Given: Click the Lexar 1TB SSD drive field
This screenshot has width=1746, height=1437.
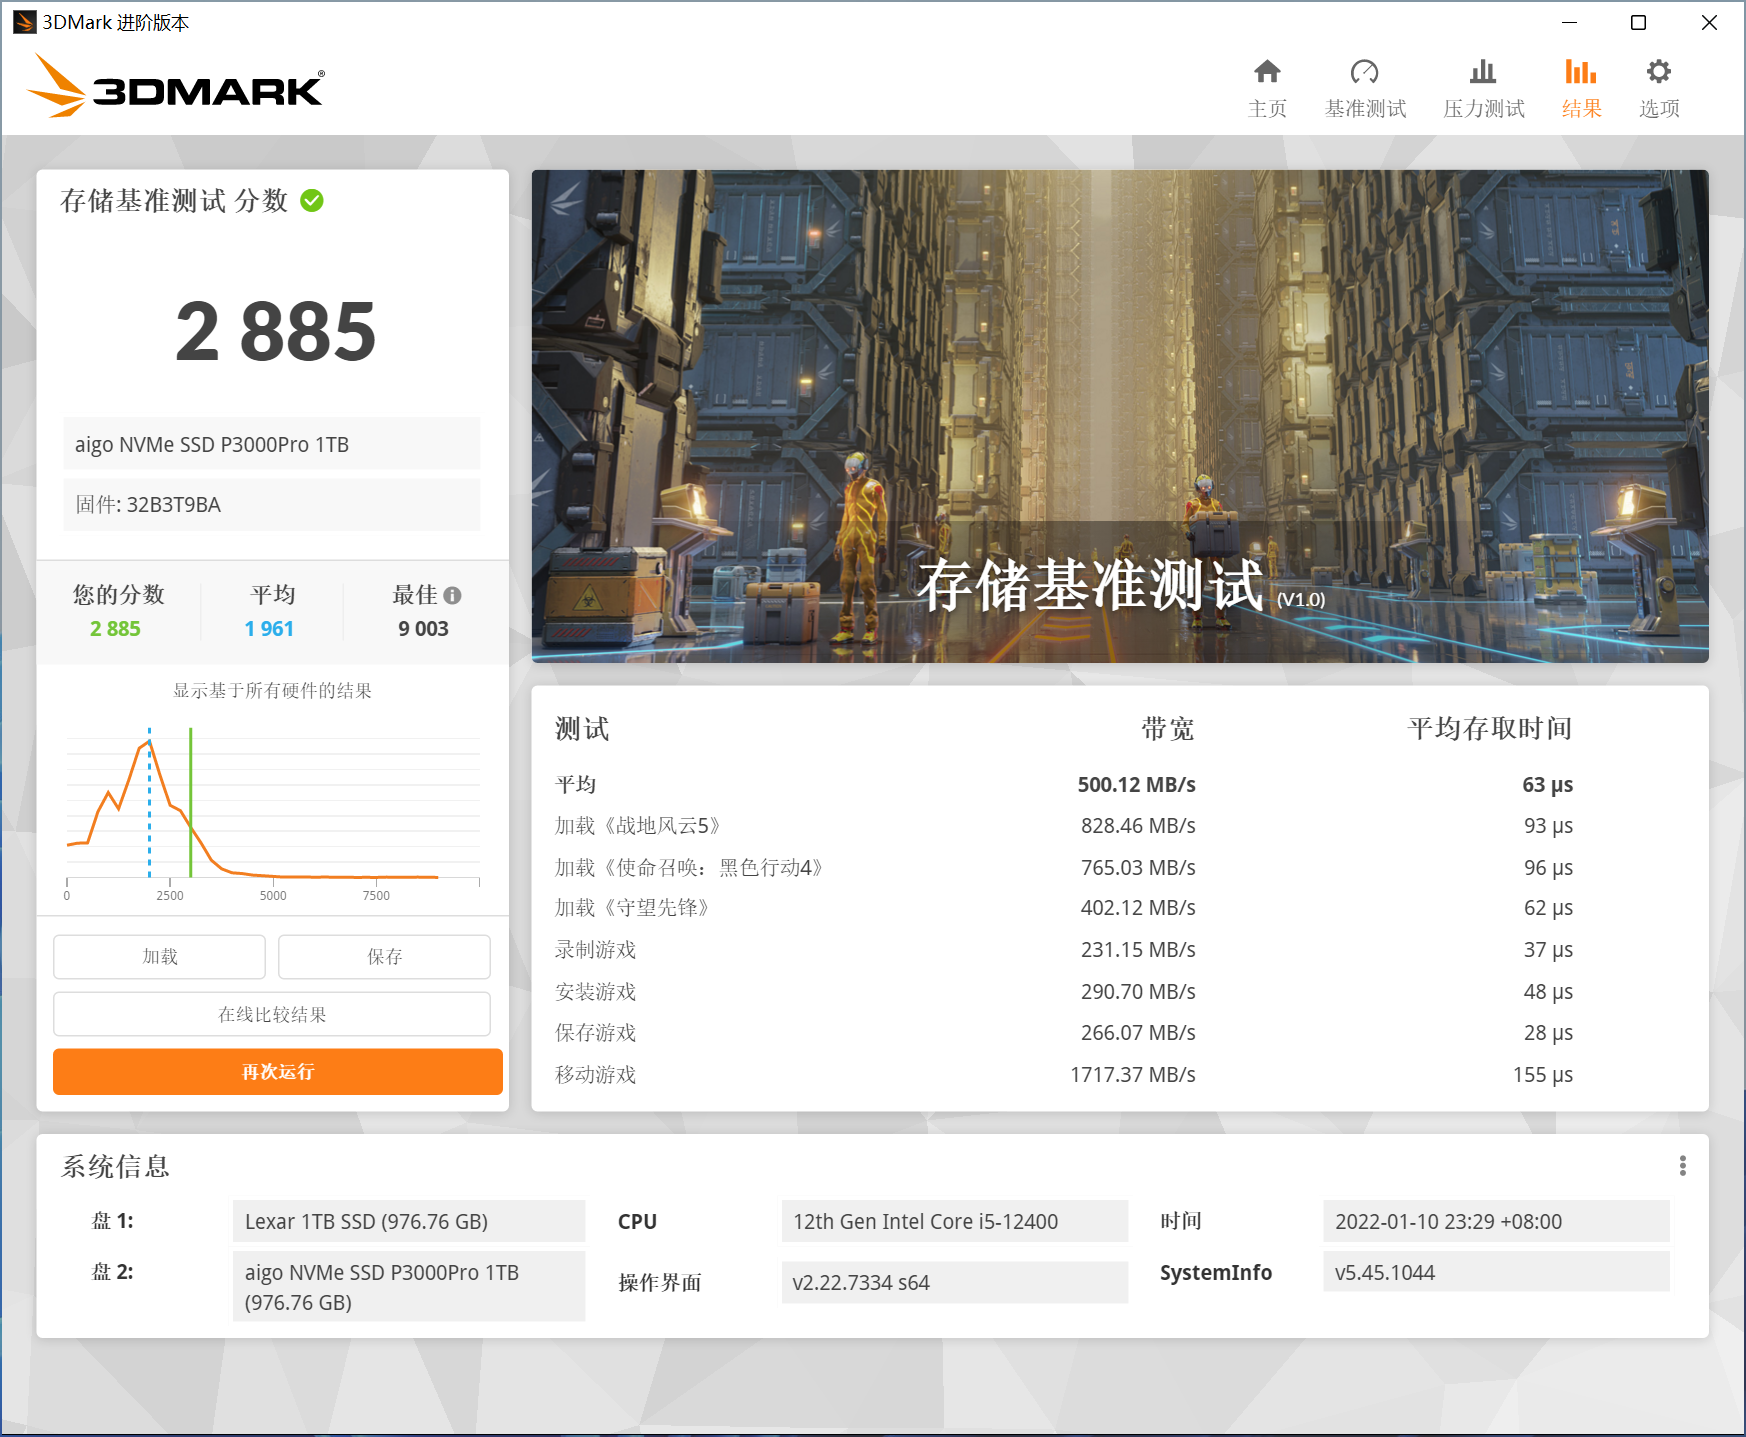Looking at the screenshot, I should pyautogui.click(x=409, y=1221).
